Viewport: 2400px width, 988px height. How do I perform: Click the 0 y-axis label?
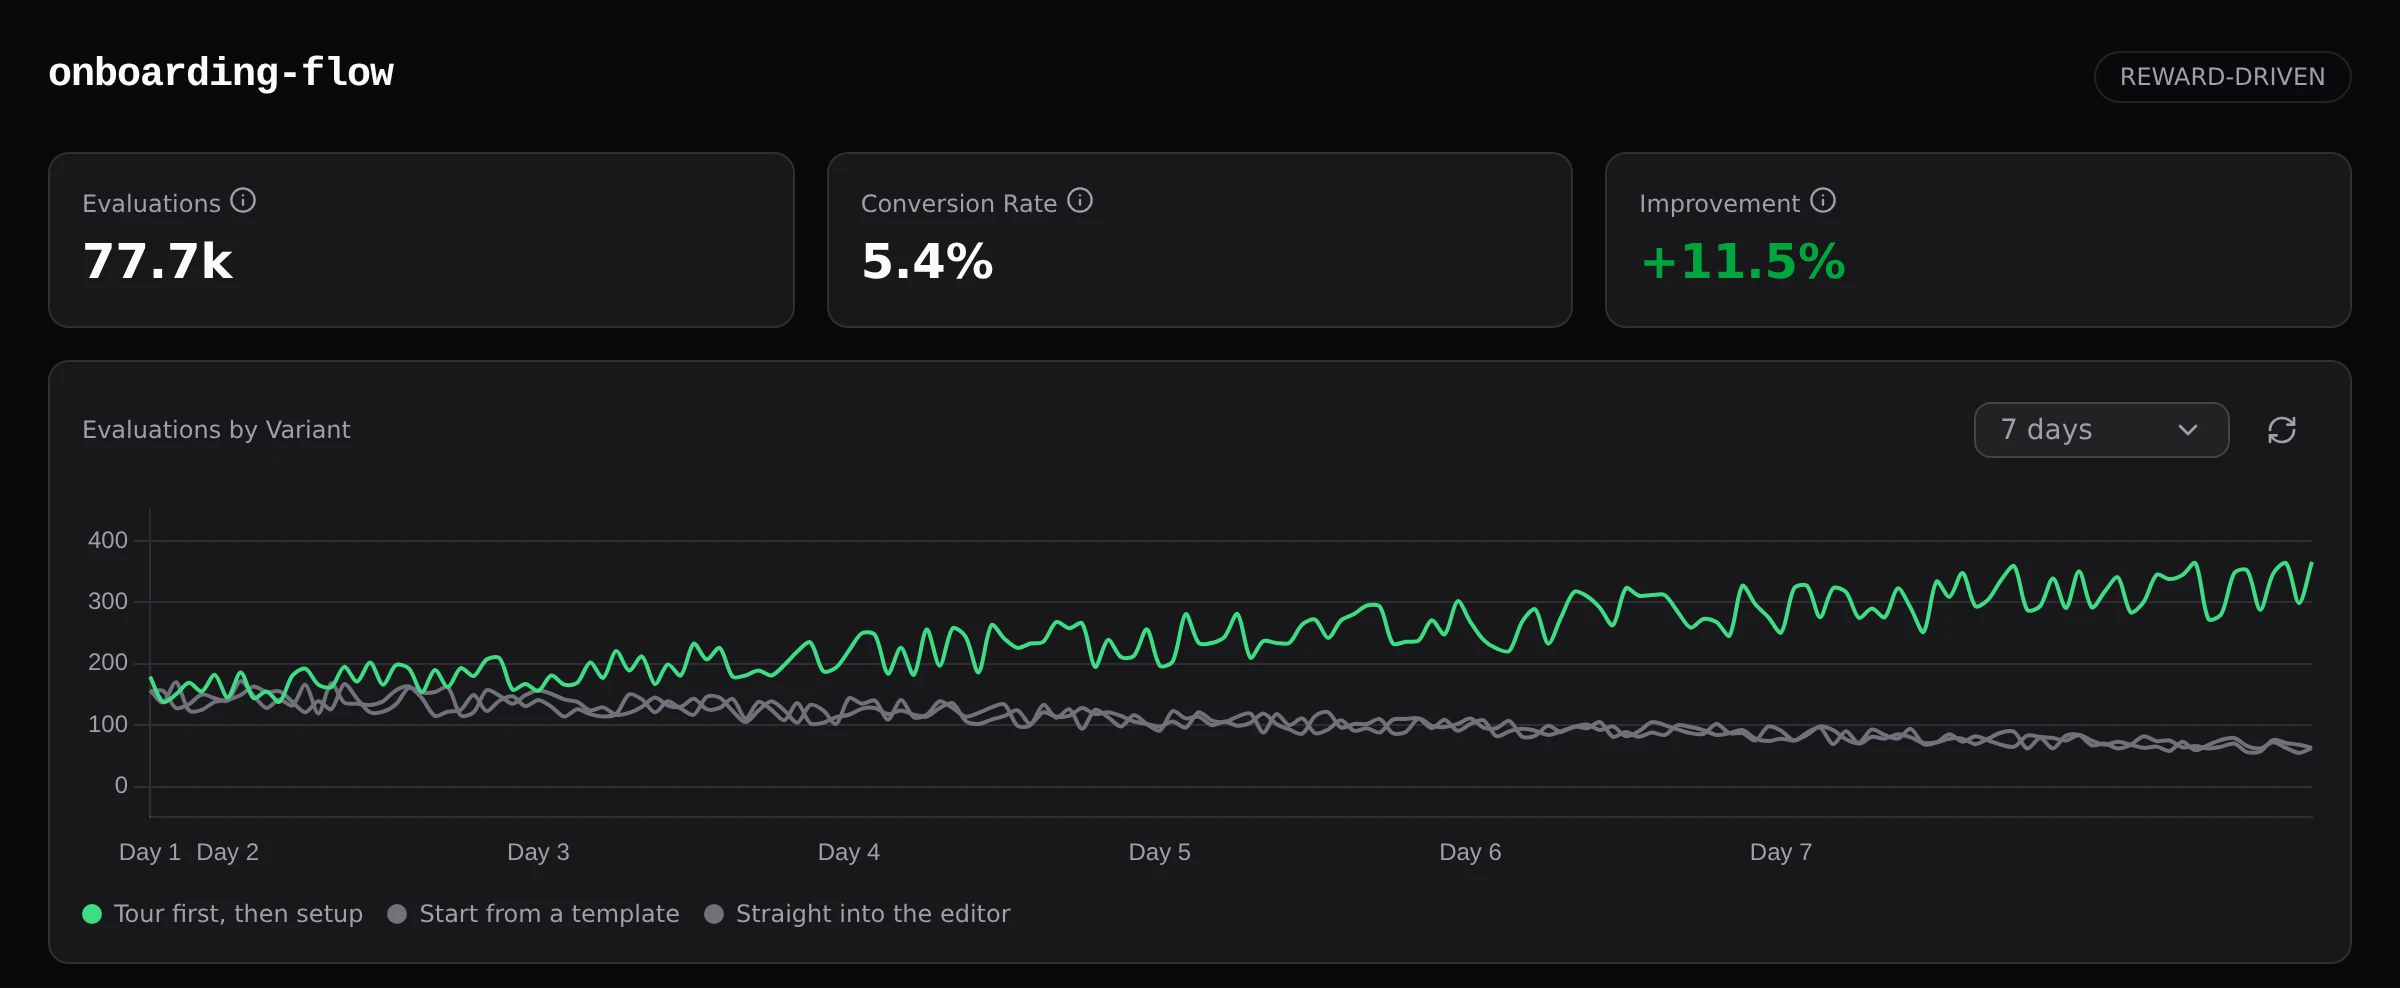coord(121,786)
